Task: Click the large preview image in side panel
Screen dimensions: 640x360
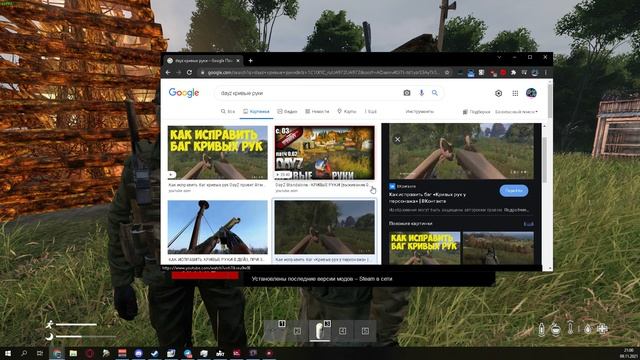Action: point(461,151)
